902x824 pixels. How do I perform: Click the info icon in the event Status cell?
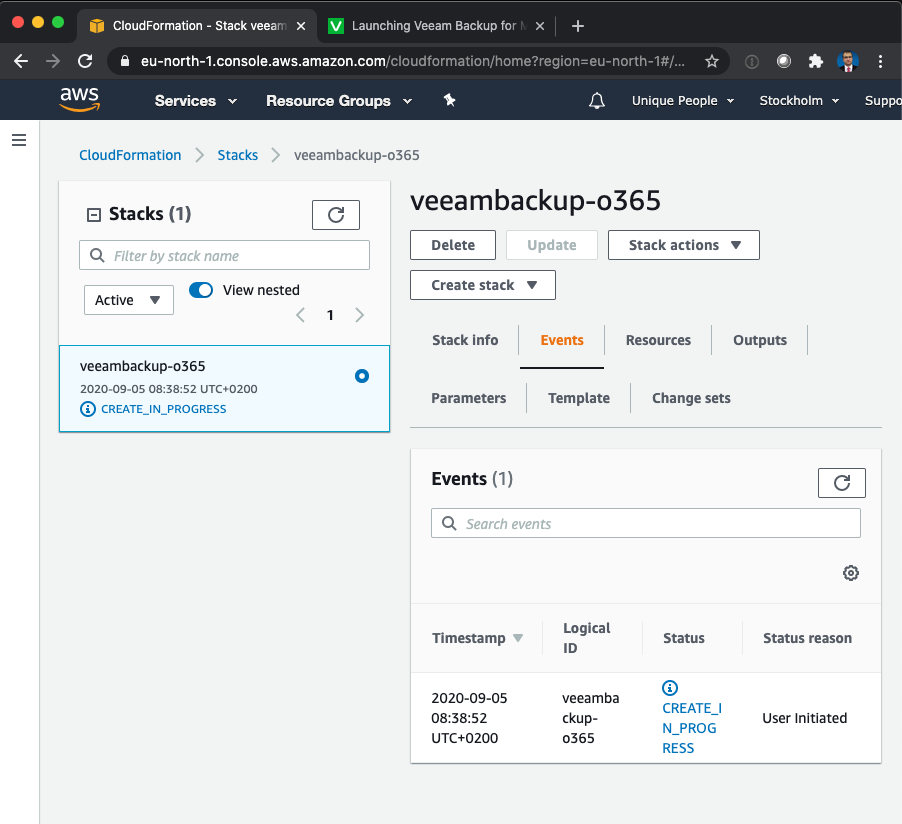tap(670, 688)
